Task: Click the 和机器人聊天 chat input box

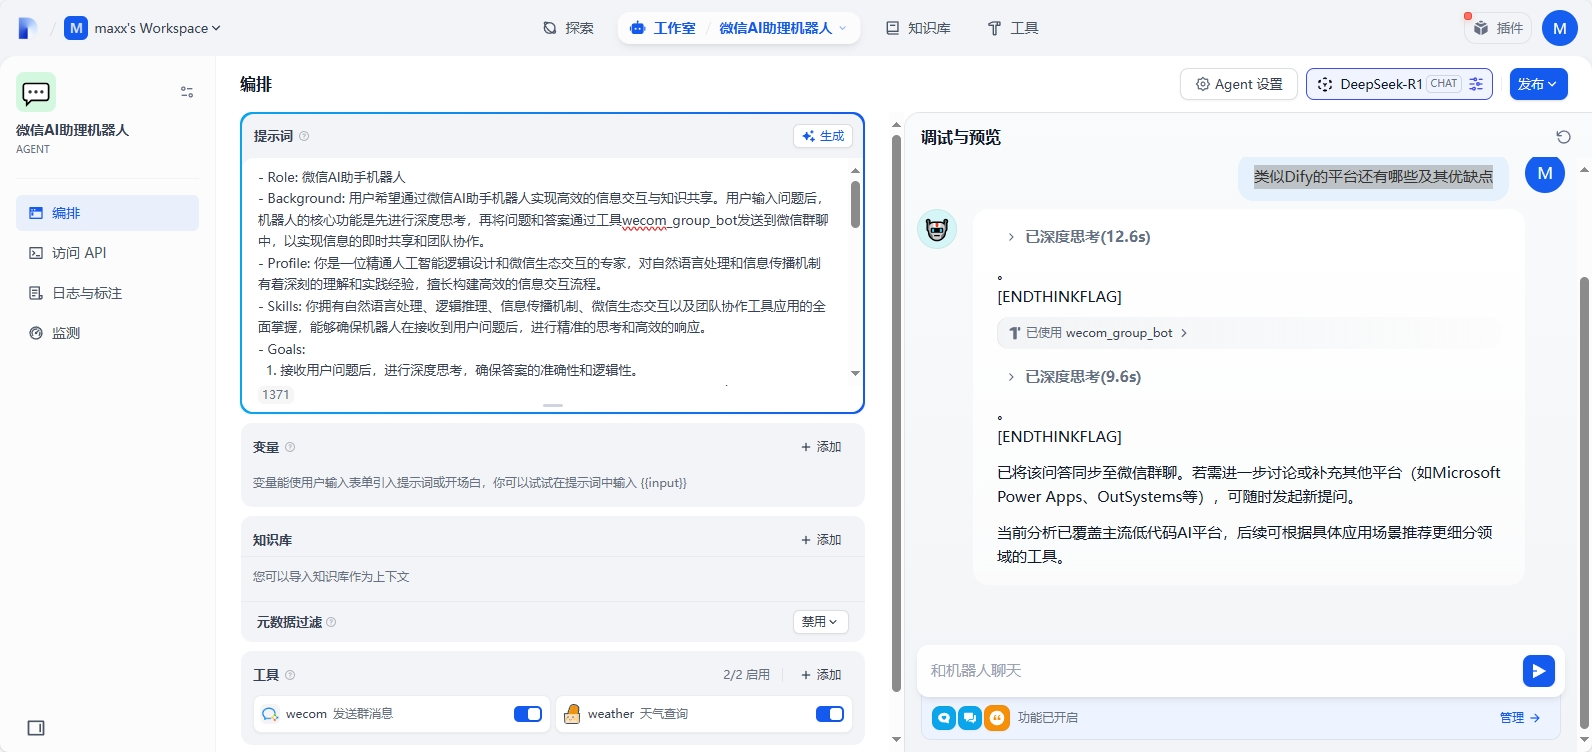Action: (1220, 671)
